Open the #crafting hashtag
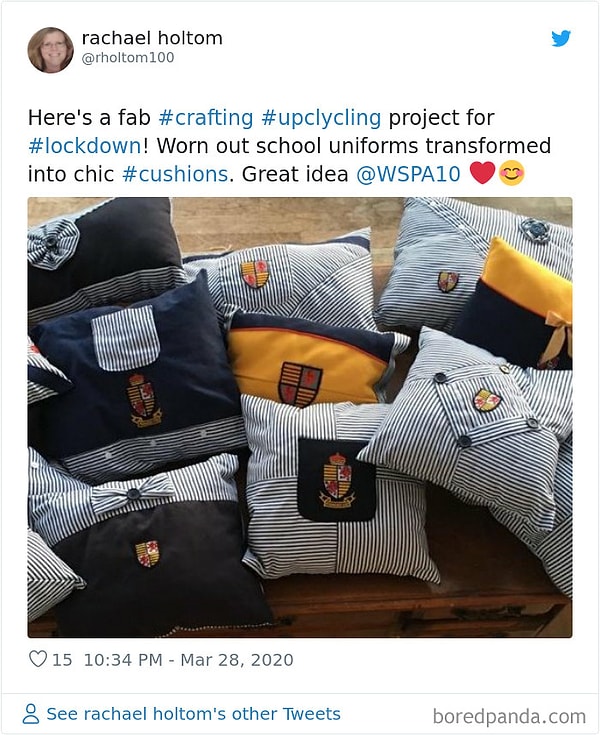Viewport: 600px width, 735px height. [x=206, y=117]
